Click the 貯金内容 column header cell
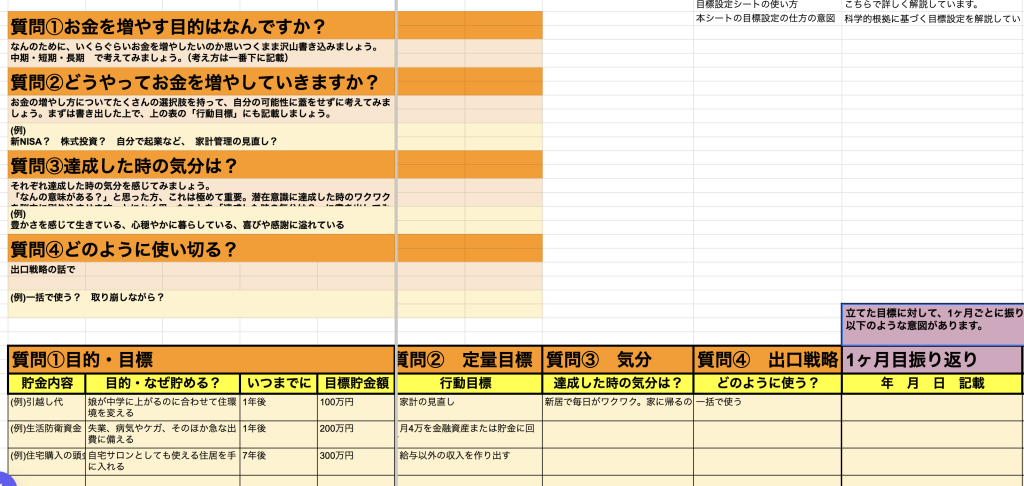The height and width of the screenshot is (486, 1024). pos(47,383)
